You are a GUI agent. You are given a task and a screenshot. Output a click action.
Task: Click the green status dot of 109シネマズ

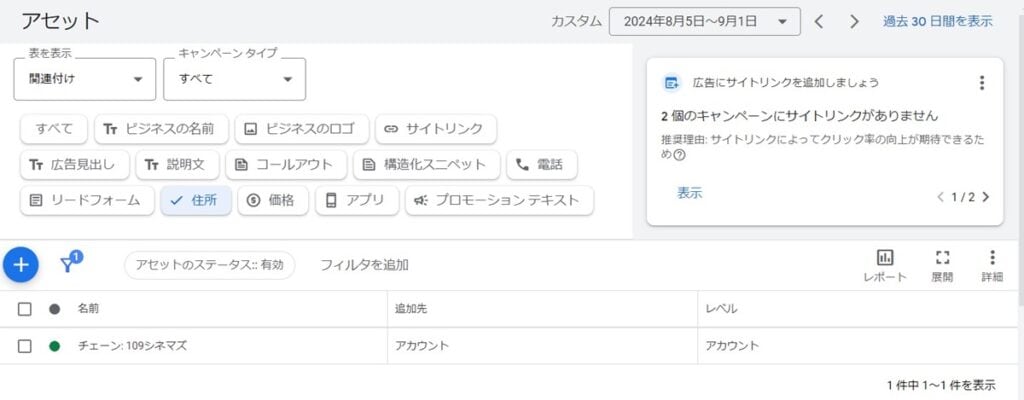pos(55,346)
